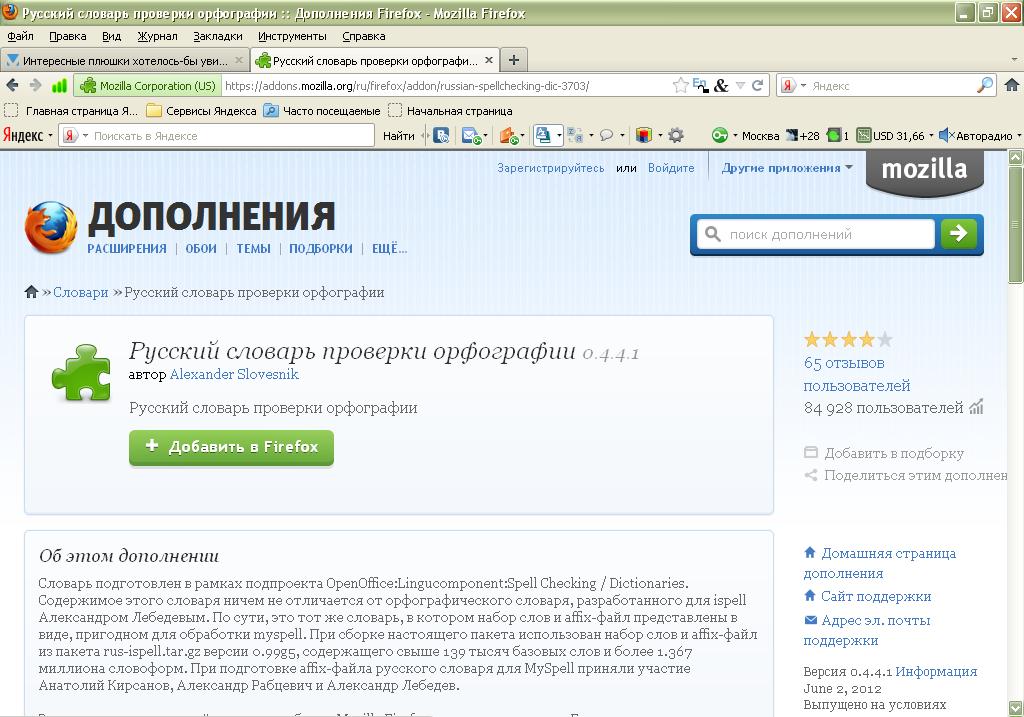
Task: Open the 65 отзывов пользователей link
Action: click(x=857, y=374)
